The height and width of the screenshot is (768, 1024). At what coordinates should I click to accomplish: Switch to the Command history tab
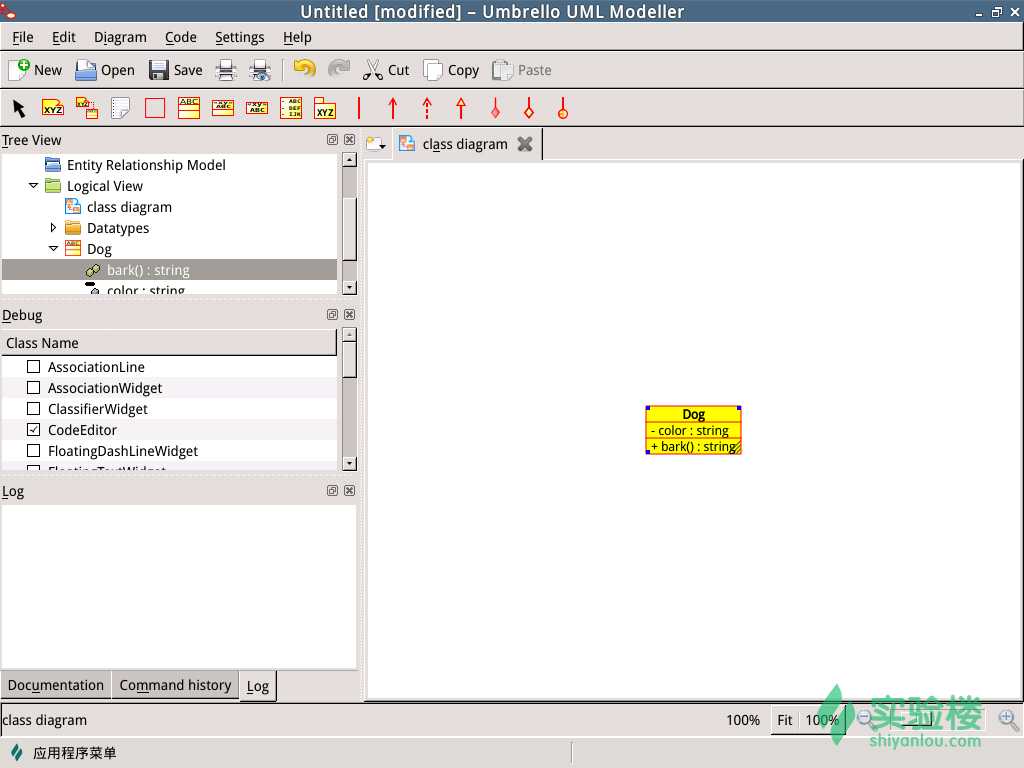175,685
